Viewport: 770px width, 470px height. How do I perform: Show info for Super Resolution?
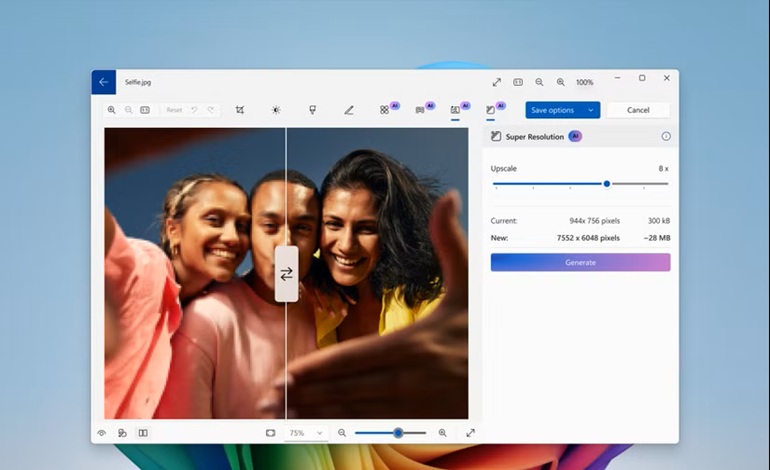coord(666,137)
